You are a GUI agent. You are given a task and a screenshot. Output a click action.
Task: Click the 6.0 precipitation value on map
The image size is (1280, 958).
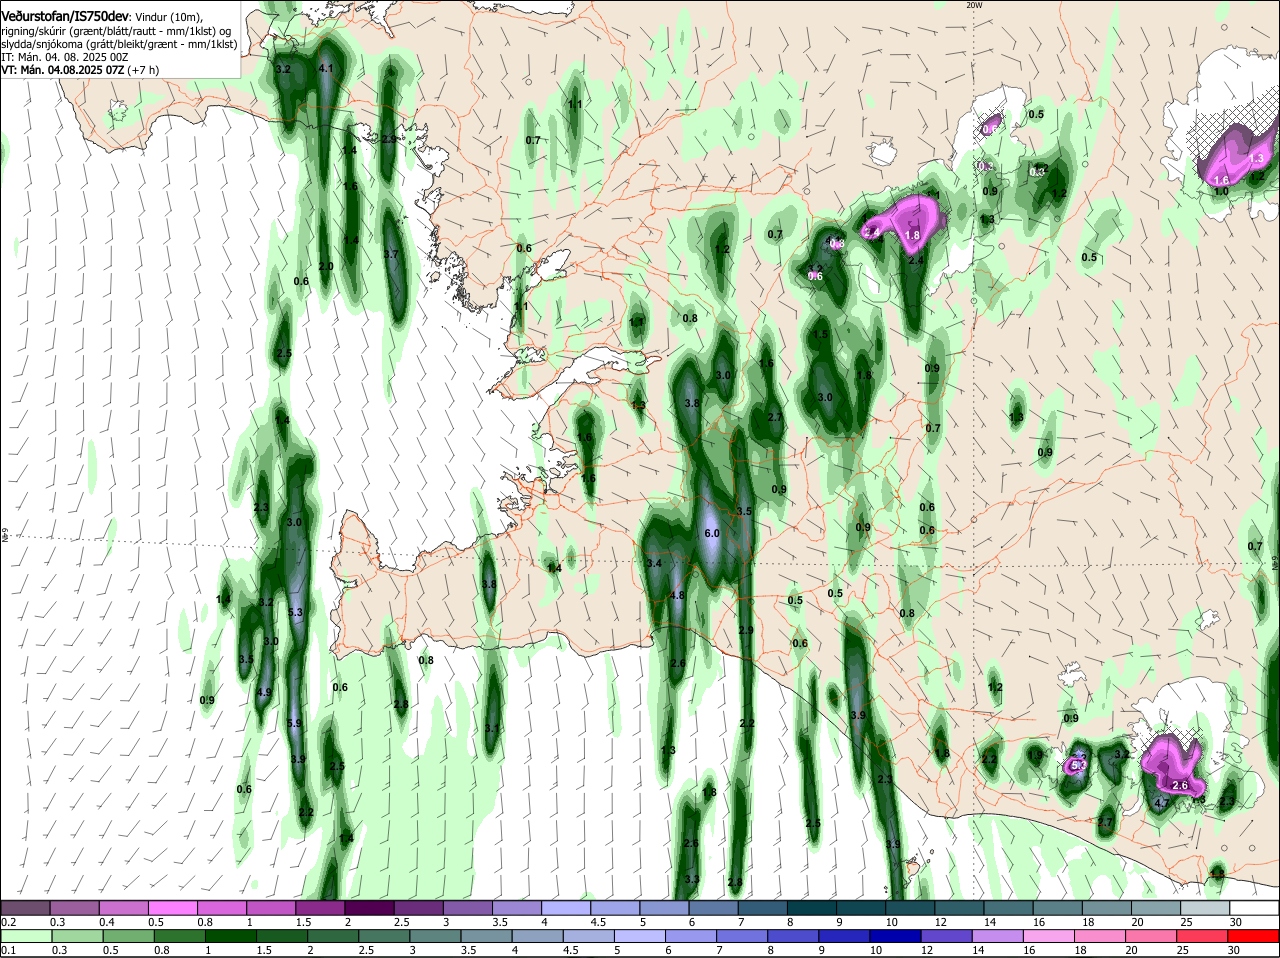click(712, 534)
